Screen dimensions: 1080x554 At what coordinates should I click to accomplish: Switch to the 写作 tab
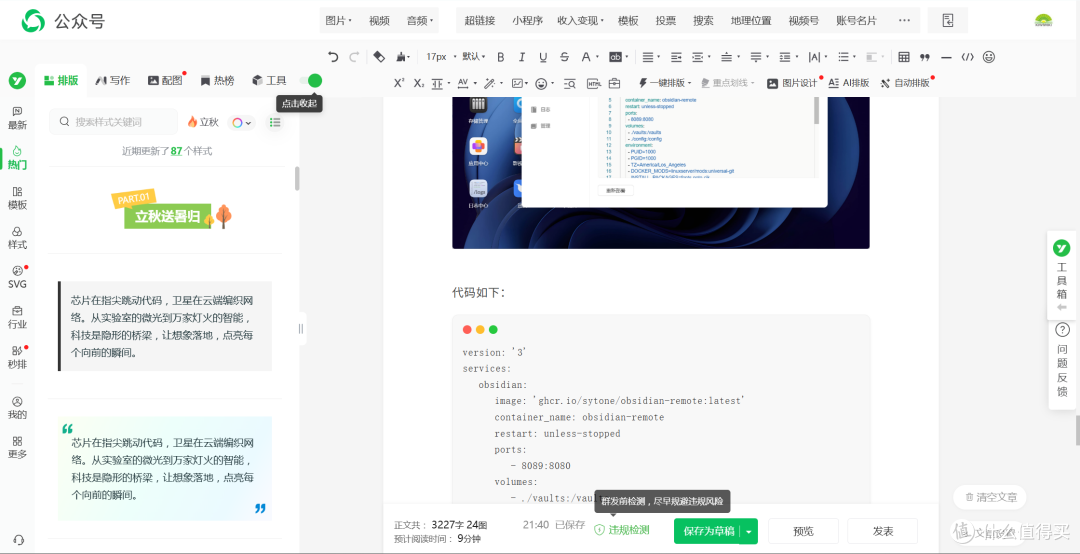click(x=113, y=81)
